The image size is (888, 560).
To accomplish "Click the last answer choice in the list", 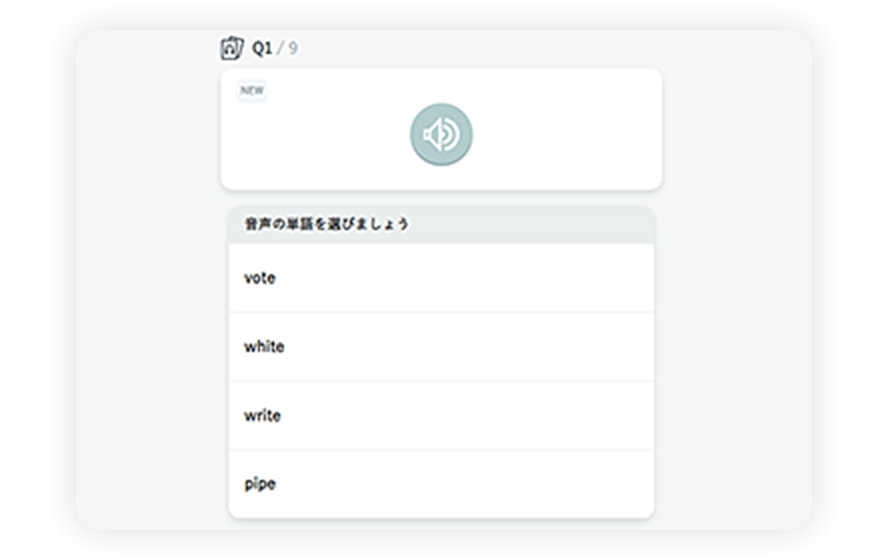I will [441, 484].
